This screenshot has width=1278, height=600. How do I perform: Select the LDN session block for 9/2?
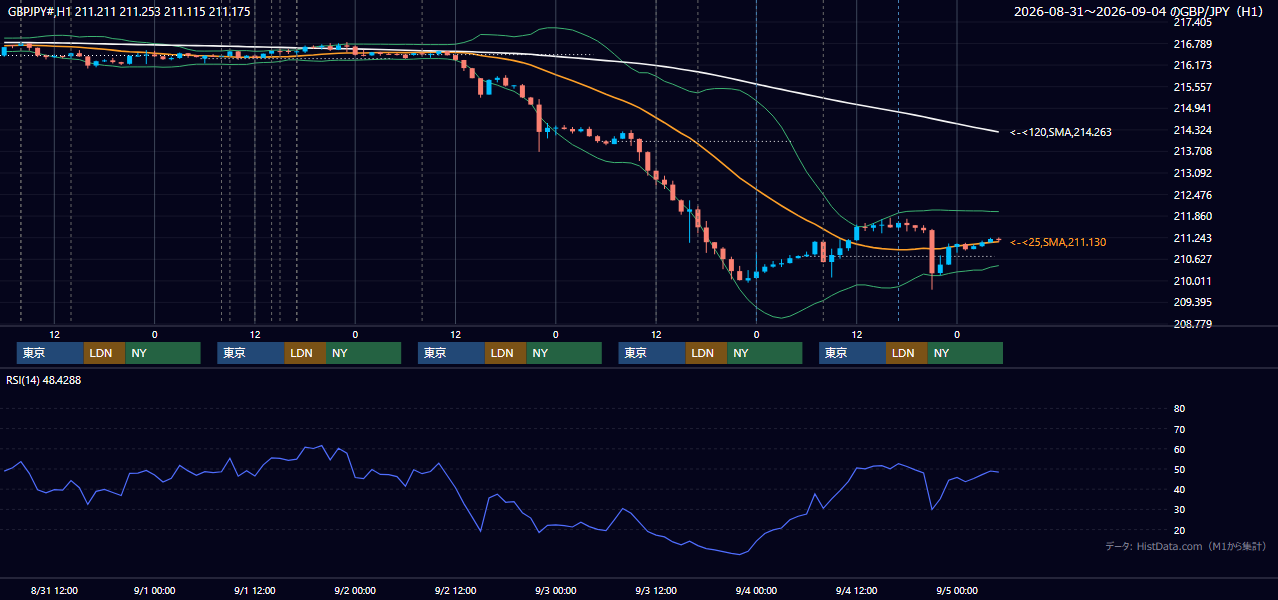point(505,353)
